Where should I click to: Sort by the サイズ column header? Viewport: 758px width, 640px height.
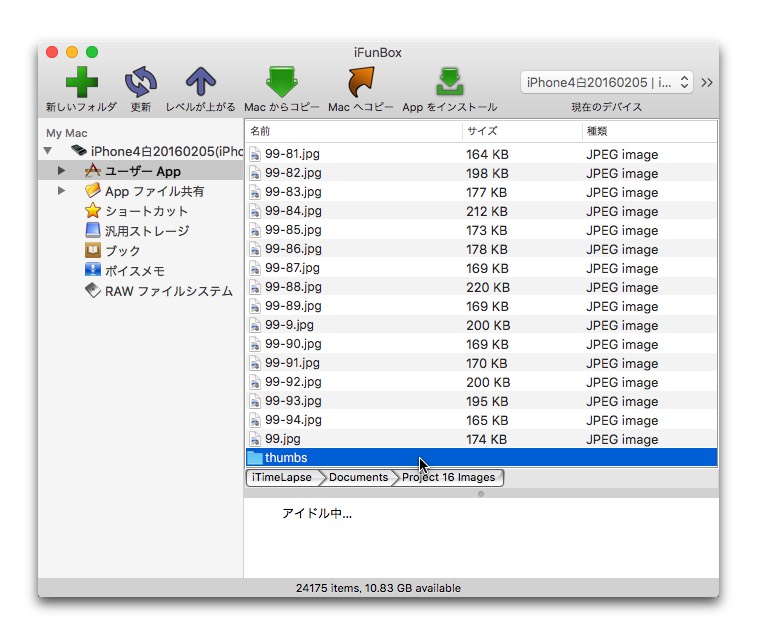[522, 131]
